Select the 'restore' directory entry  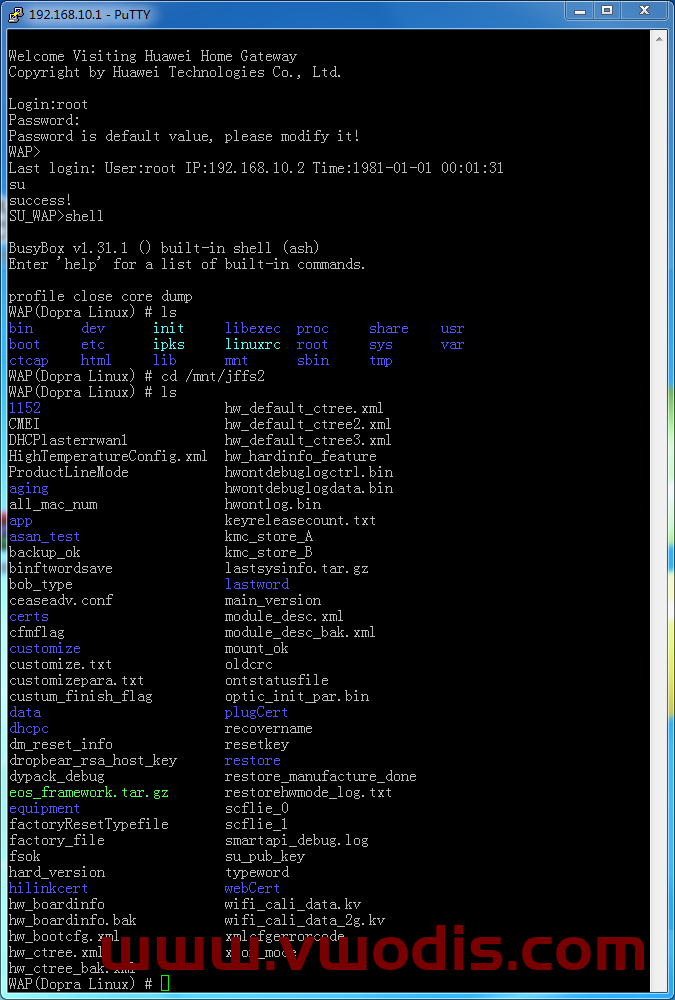[253, 760]
